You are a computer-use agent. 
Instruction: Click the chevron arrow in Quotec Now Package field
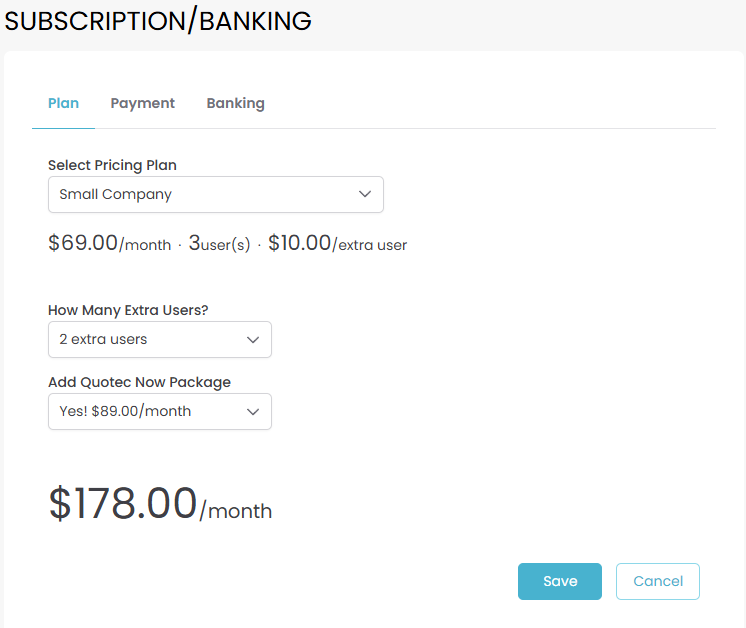click(x=253, y=411)
